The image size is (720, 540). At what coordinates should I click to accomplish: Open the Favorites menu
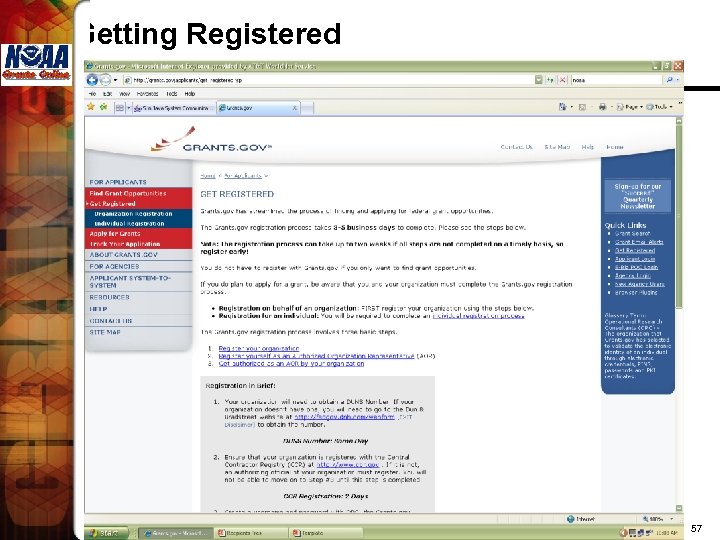[147, 94]
